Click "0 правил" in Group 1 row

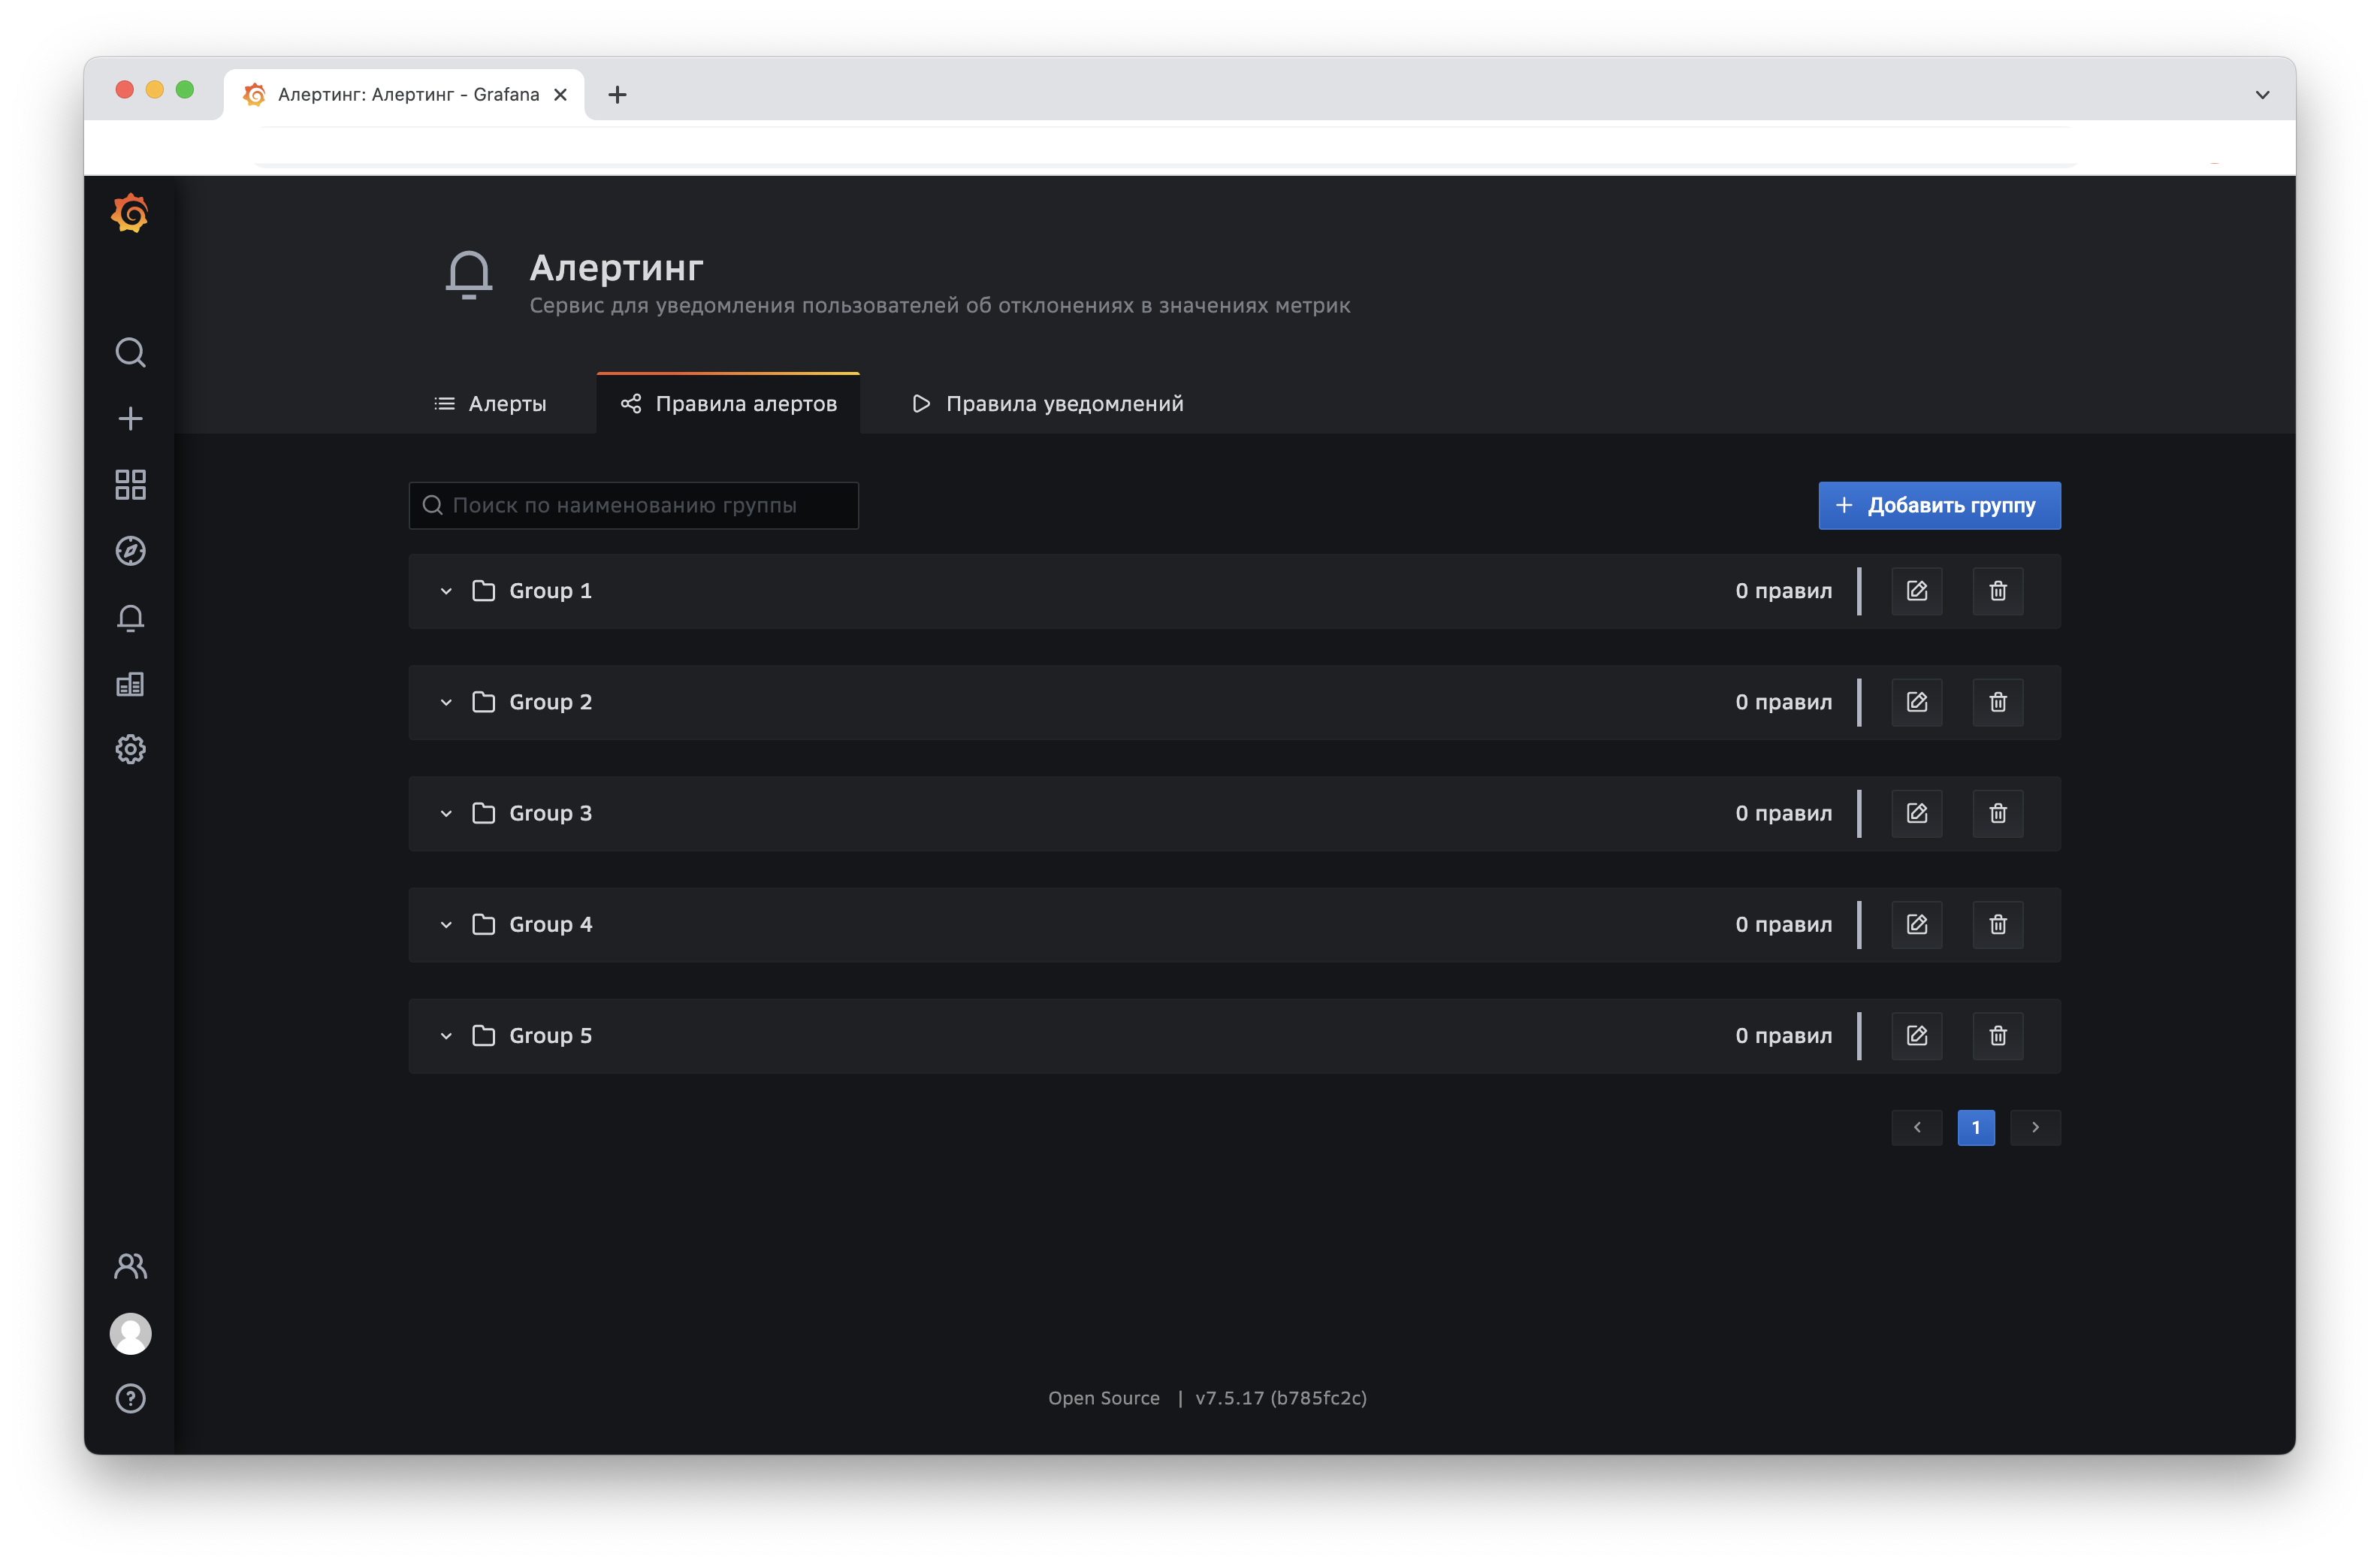pos(1784,591)
